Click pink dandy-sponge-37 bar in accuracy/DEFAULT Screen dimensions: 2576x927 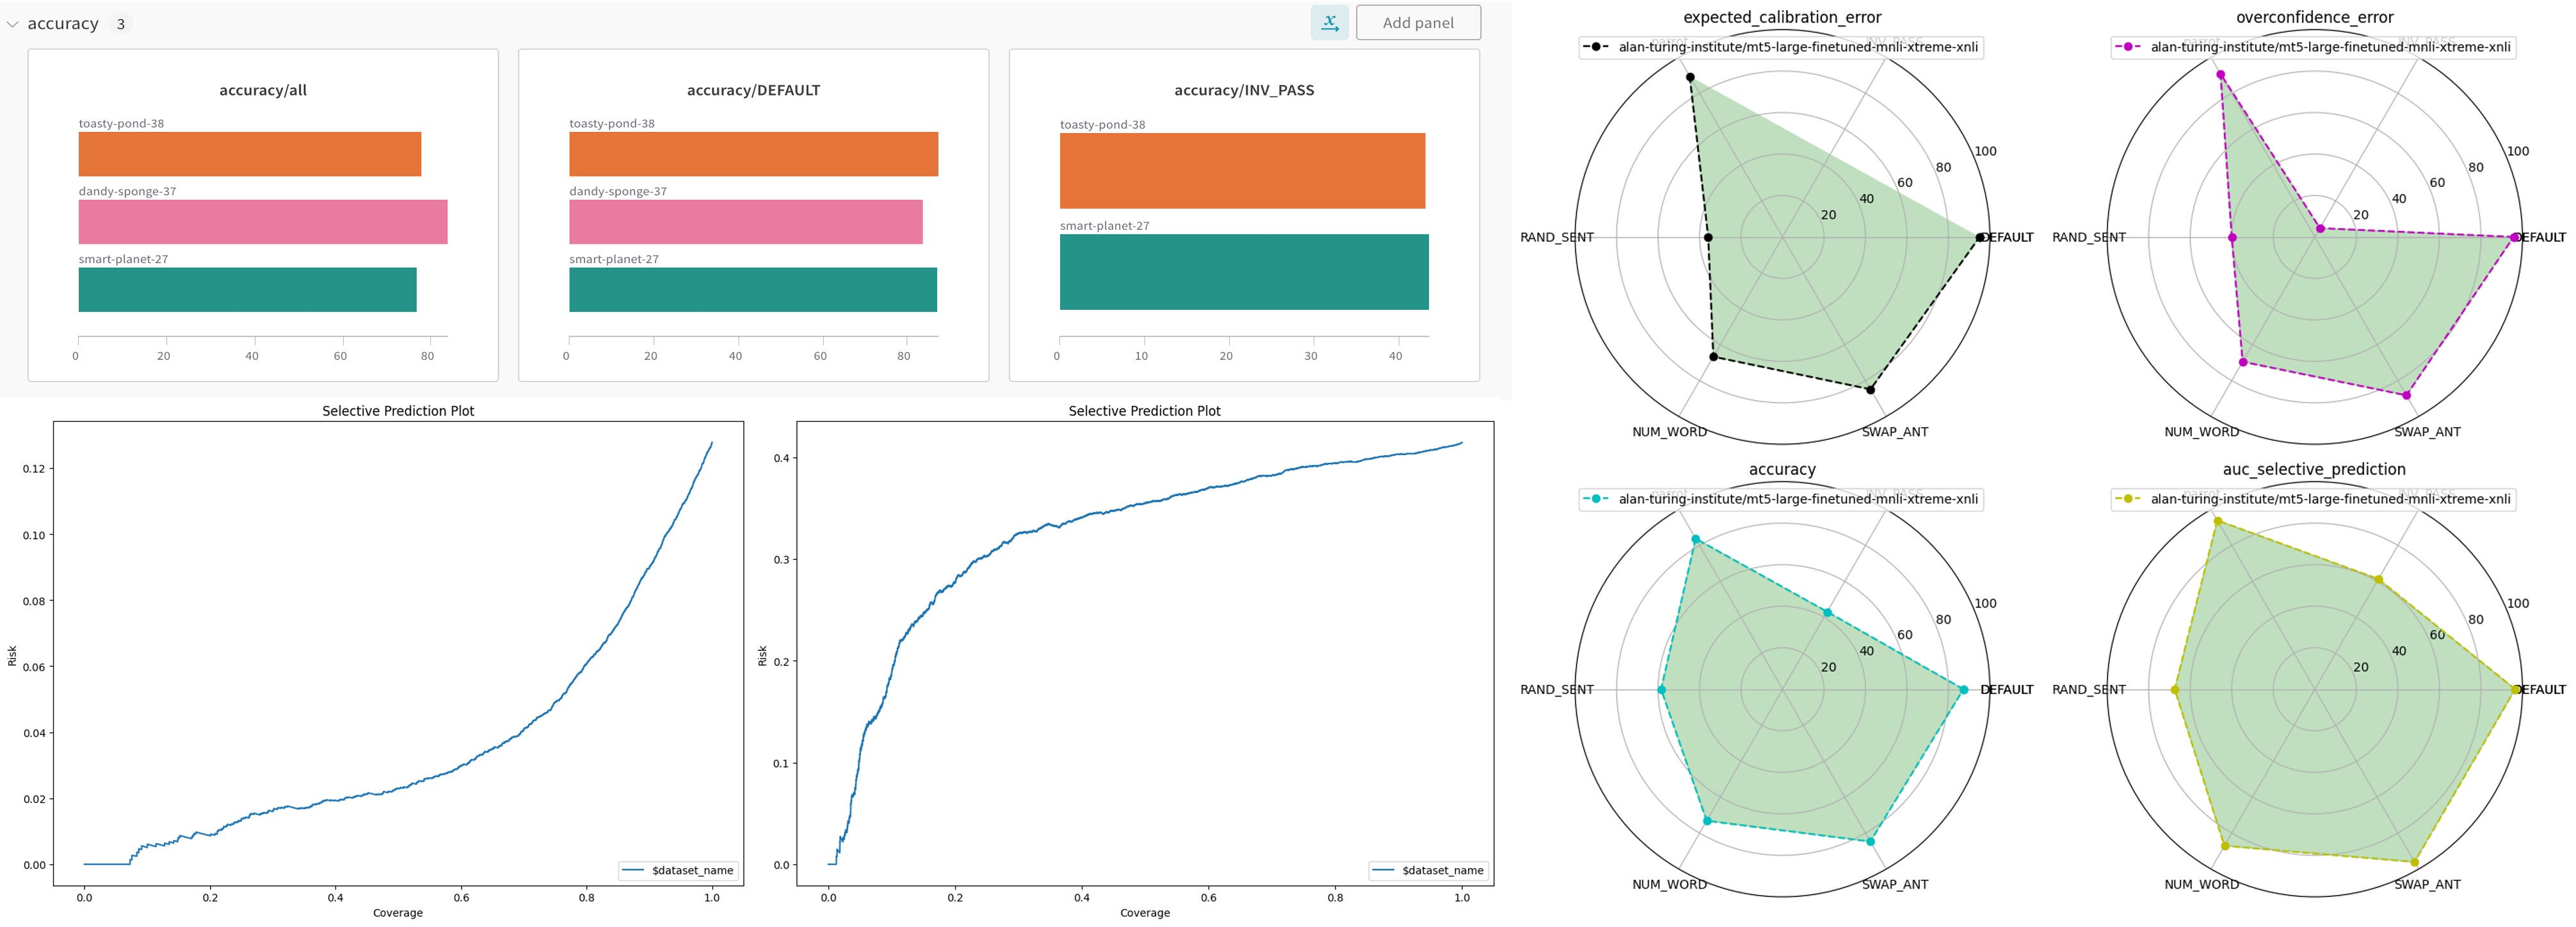(x=745, y=222)
